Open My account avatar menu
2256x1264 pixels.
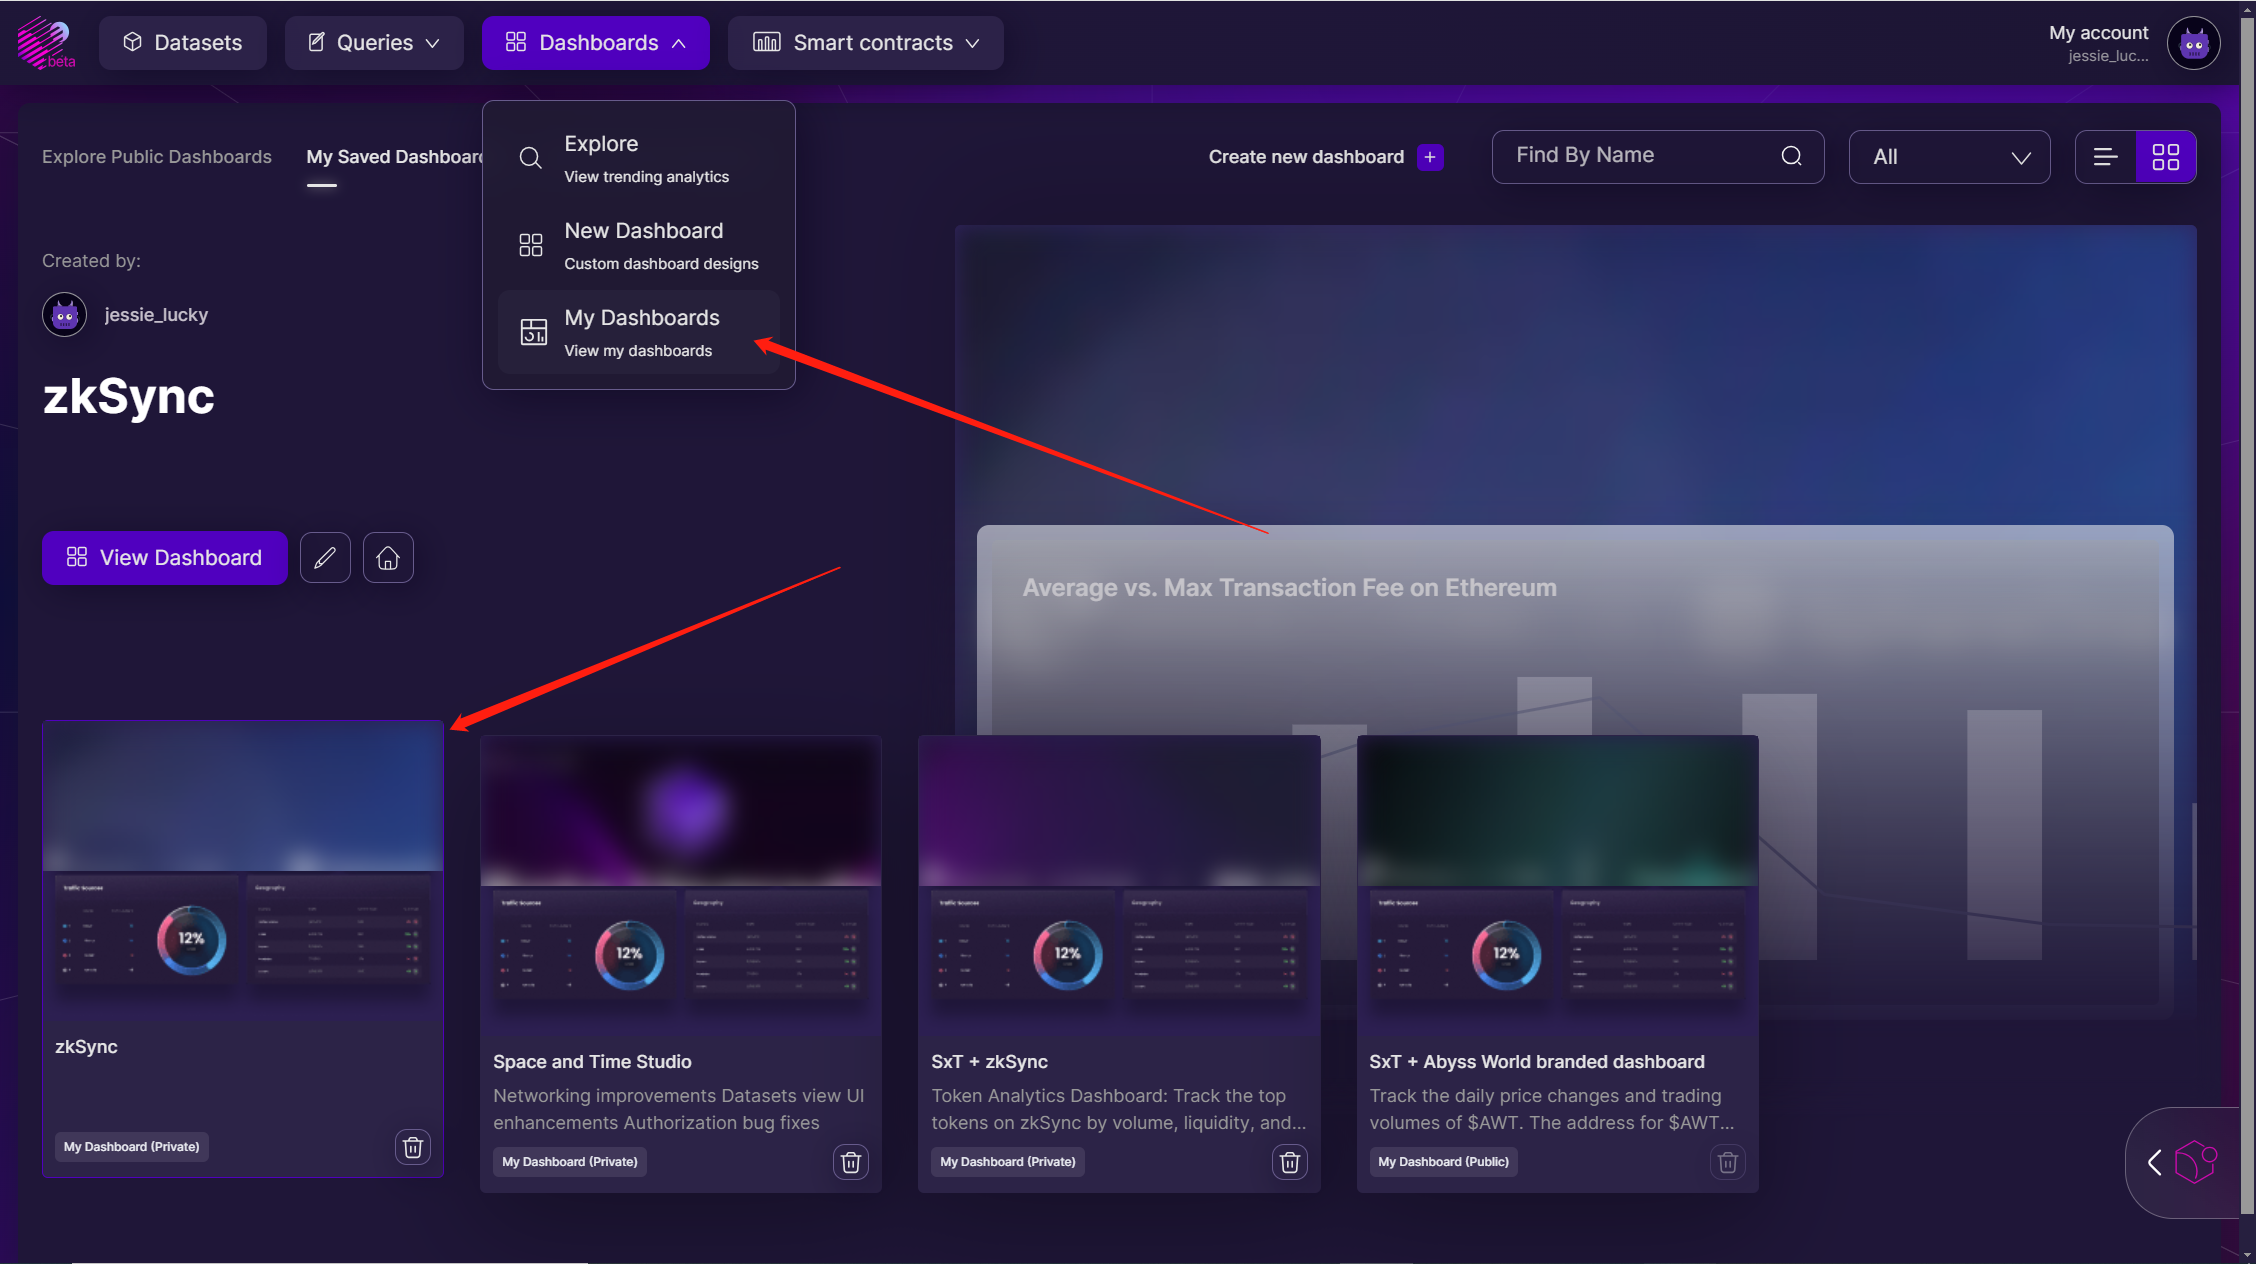point(2194,43)
